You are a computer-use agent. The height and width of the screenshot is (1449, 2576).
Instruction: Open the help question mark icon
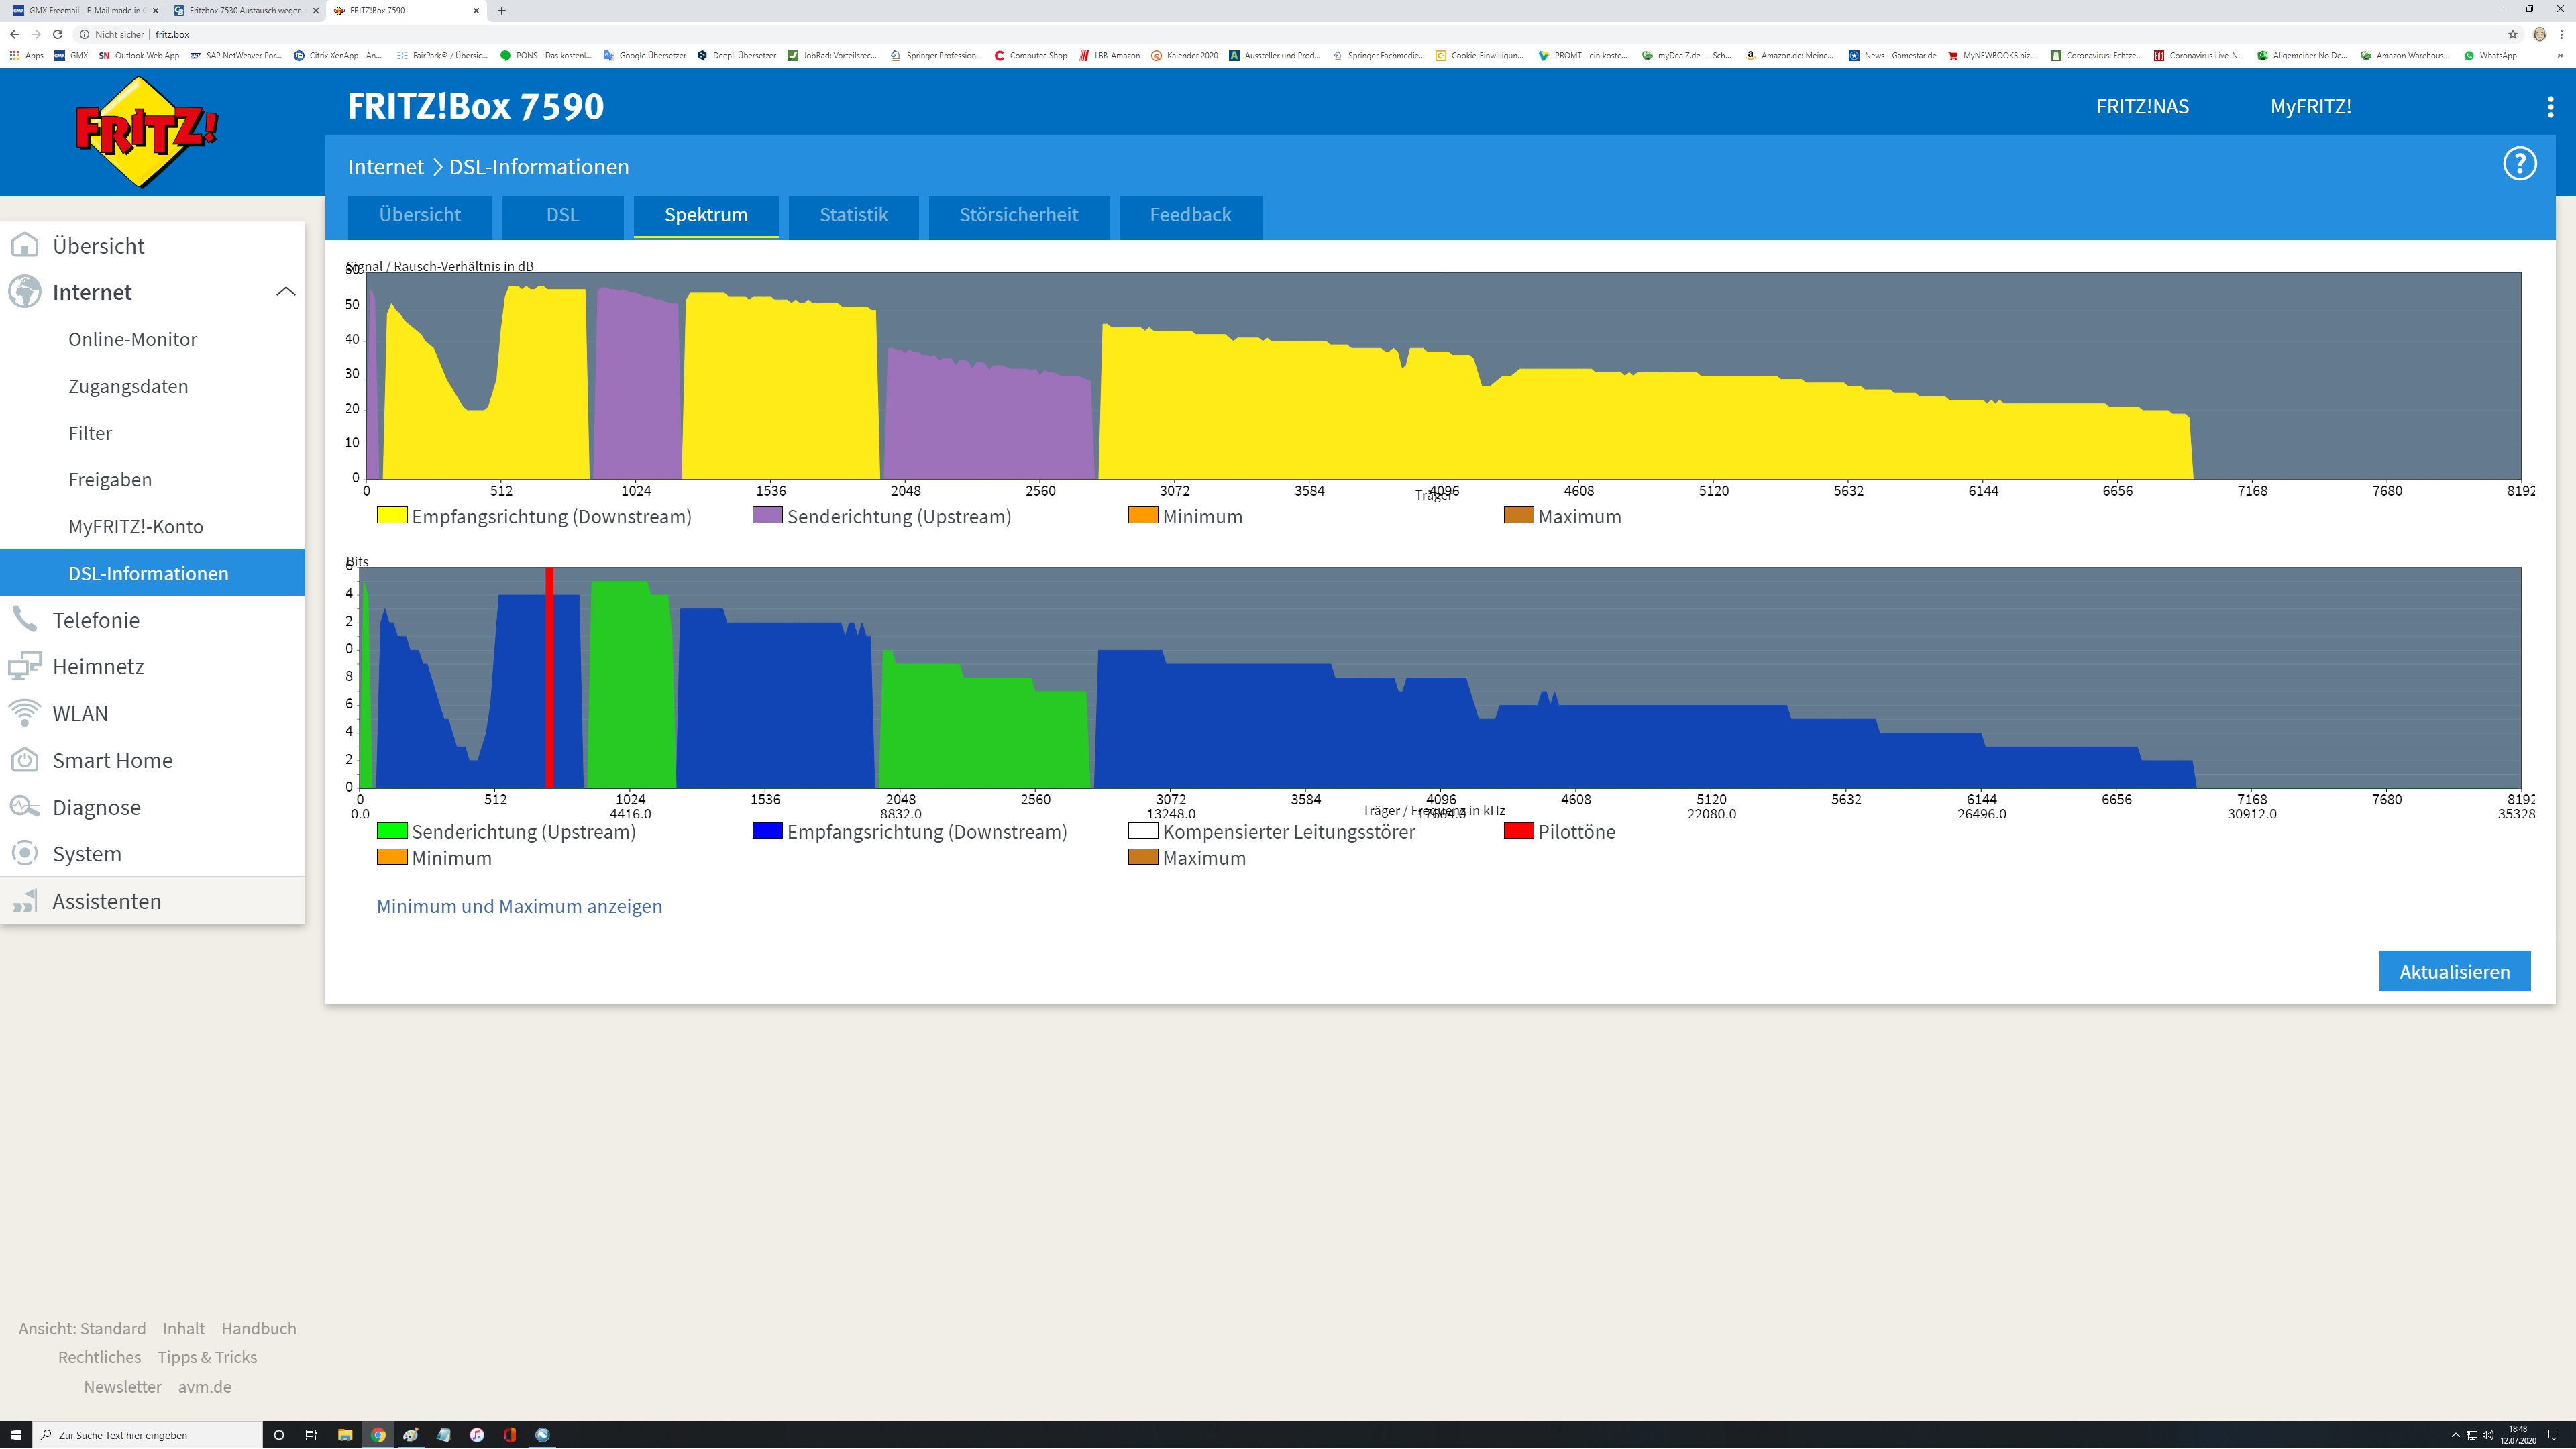click(2519, 163)
